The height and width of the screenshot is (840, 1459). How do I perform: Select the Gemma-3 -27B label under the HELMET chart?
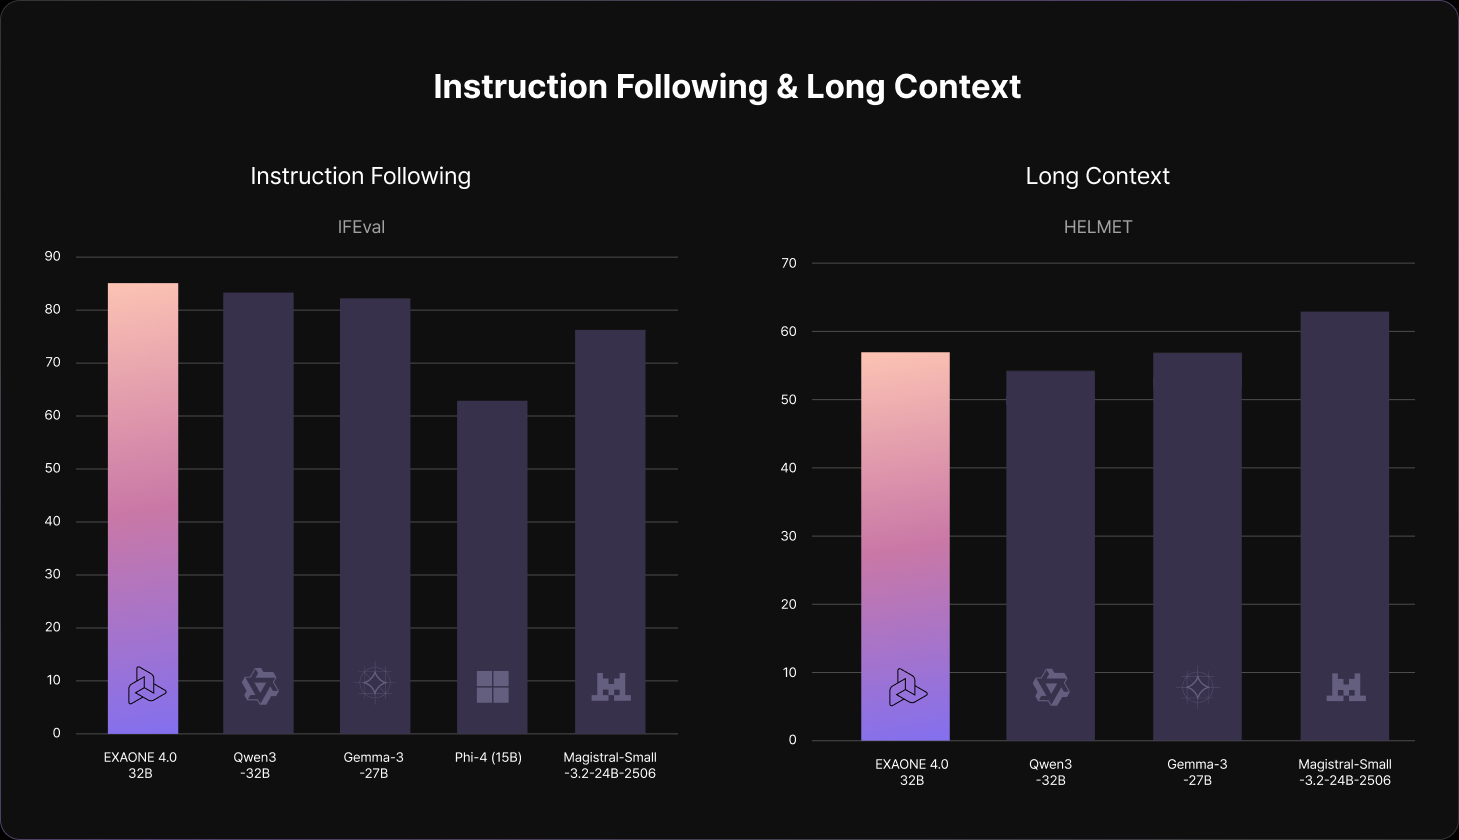[1197, 772]
